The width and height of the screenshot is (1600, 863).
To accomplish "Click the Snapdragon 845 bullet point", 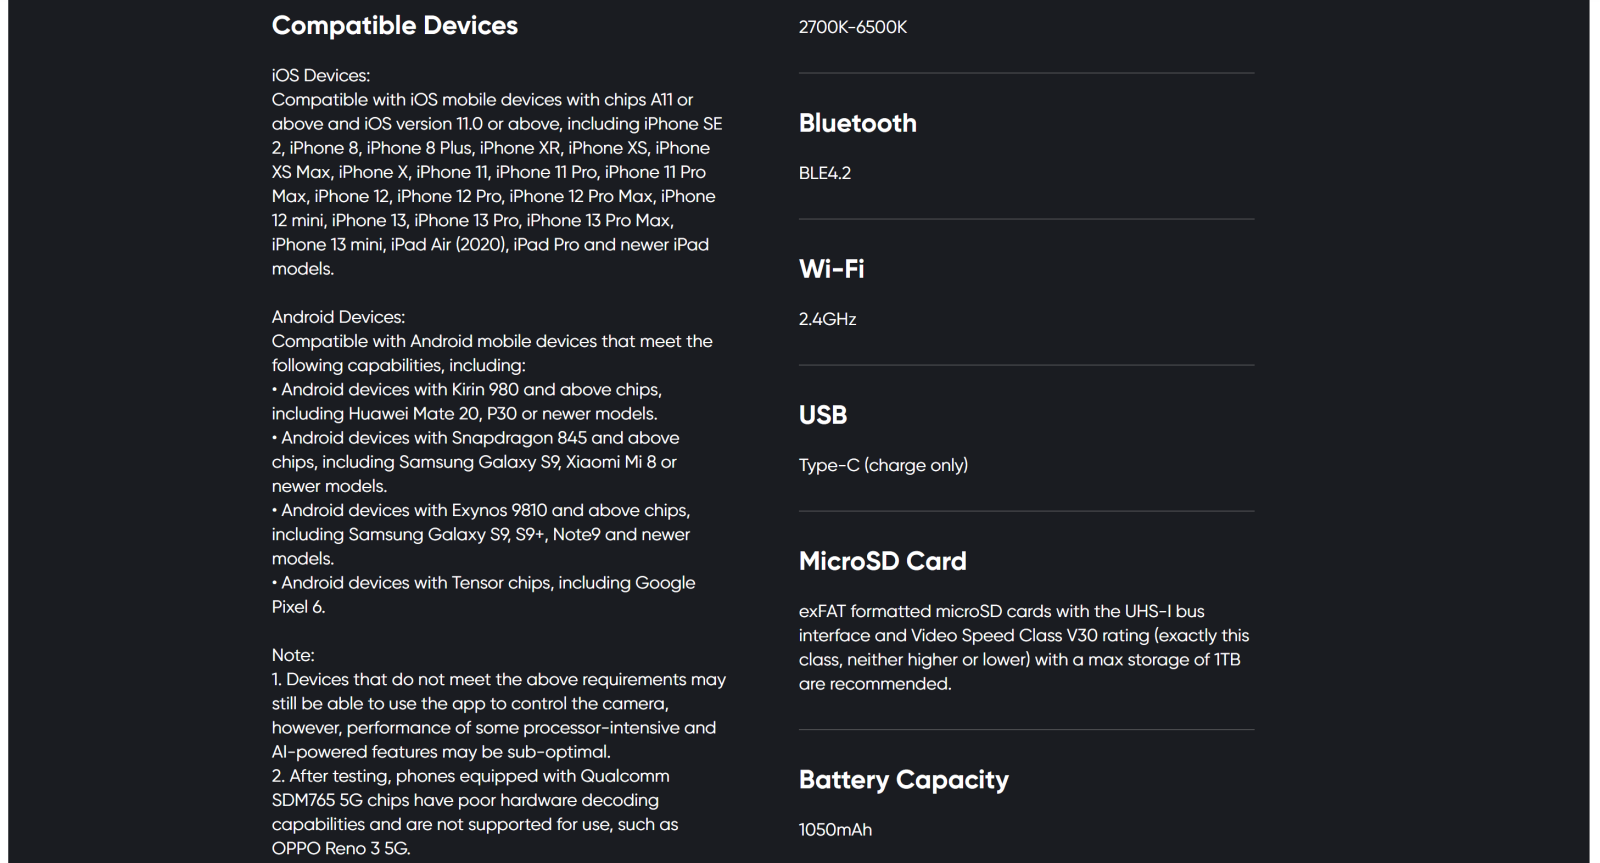I will 475,462.
